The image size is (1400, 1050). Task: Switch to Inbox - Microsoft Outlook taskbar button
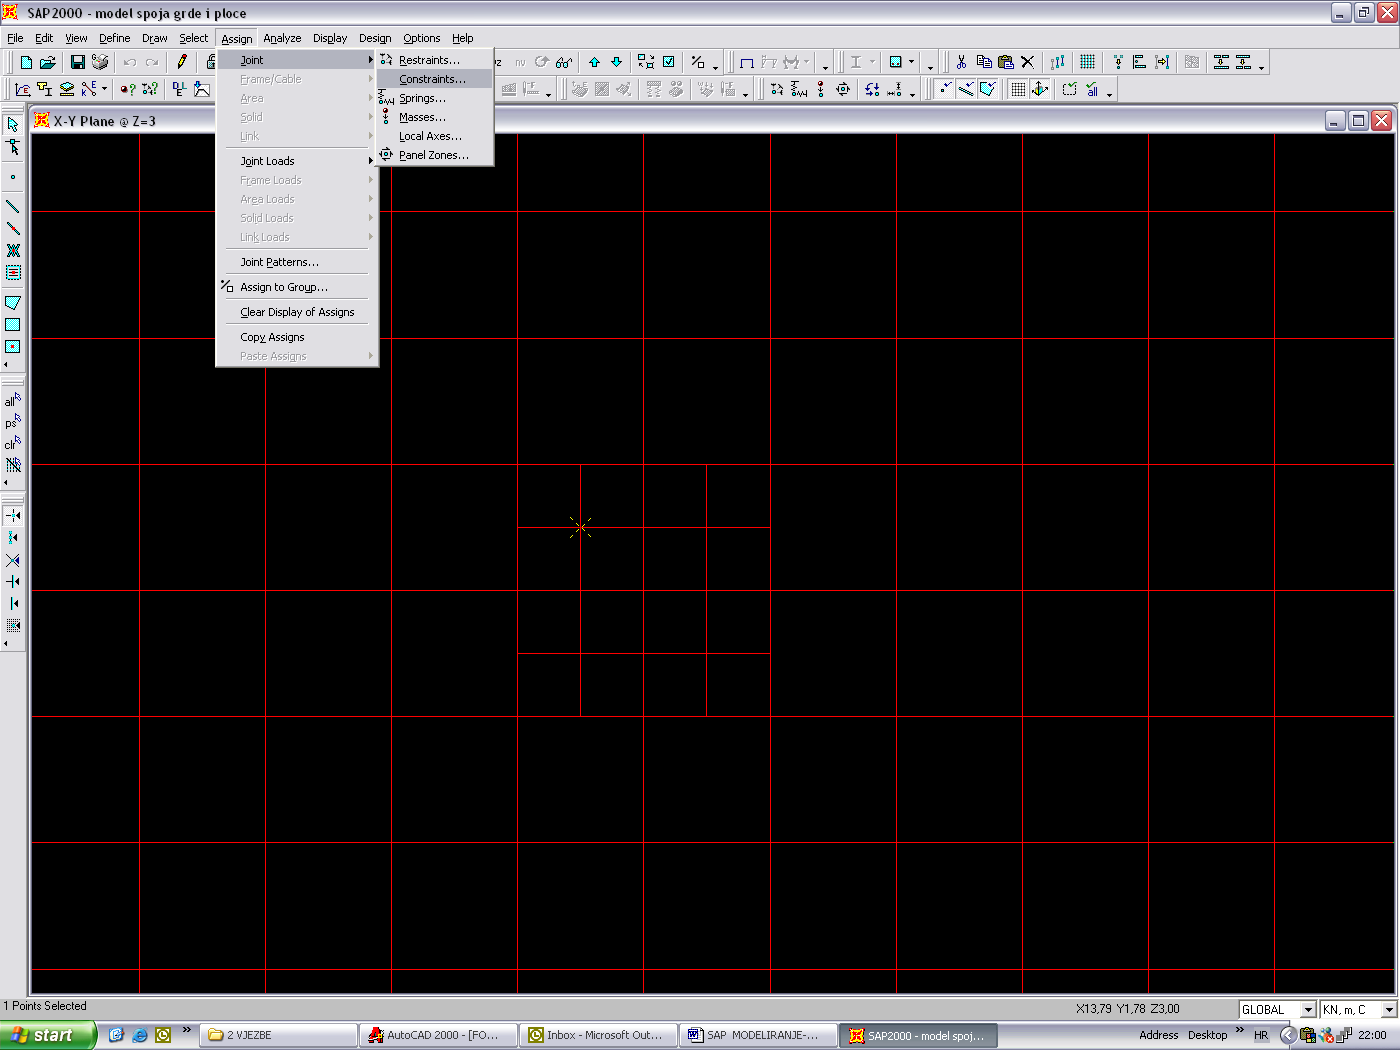(x=598, y=1035)
